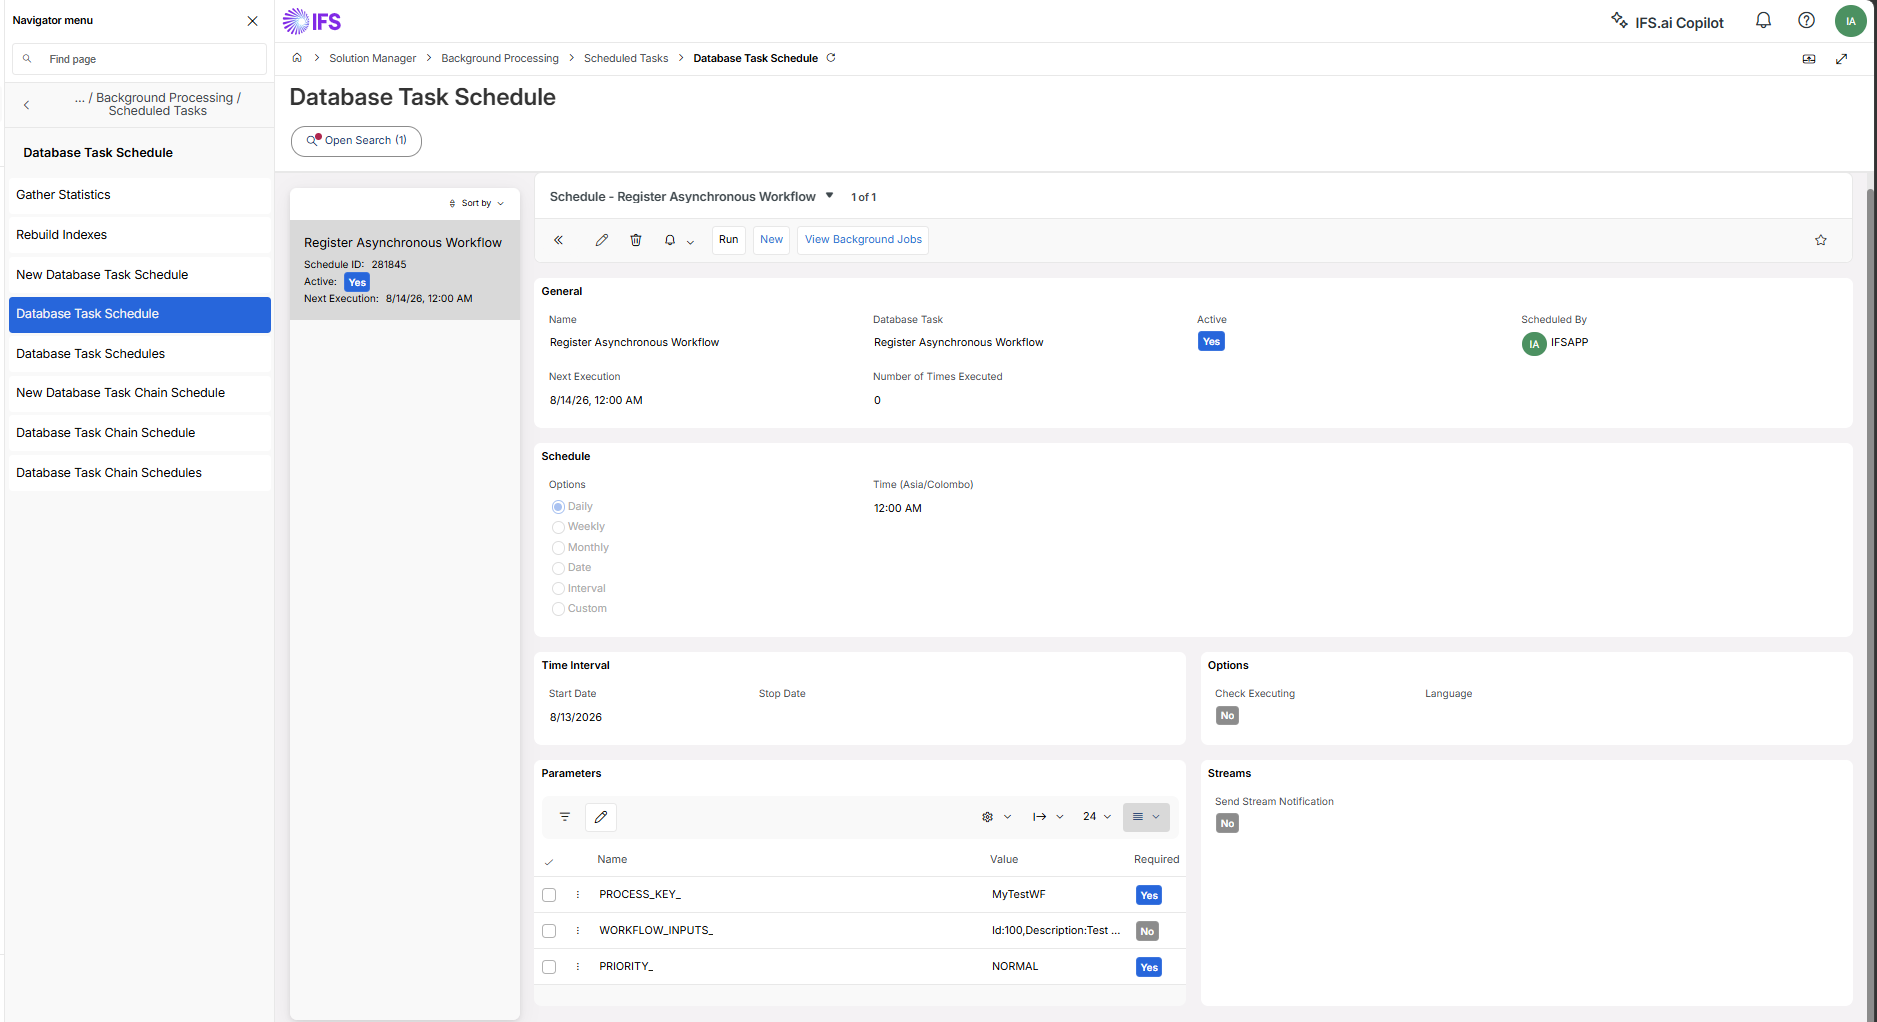Open row menu for PROCESS_KEY_
This screenshot has width=1877, height=1022.
click(578, 895)
